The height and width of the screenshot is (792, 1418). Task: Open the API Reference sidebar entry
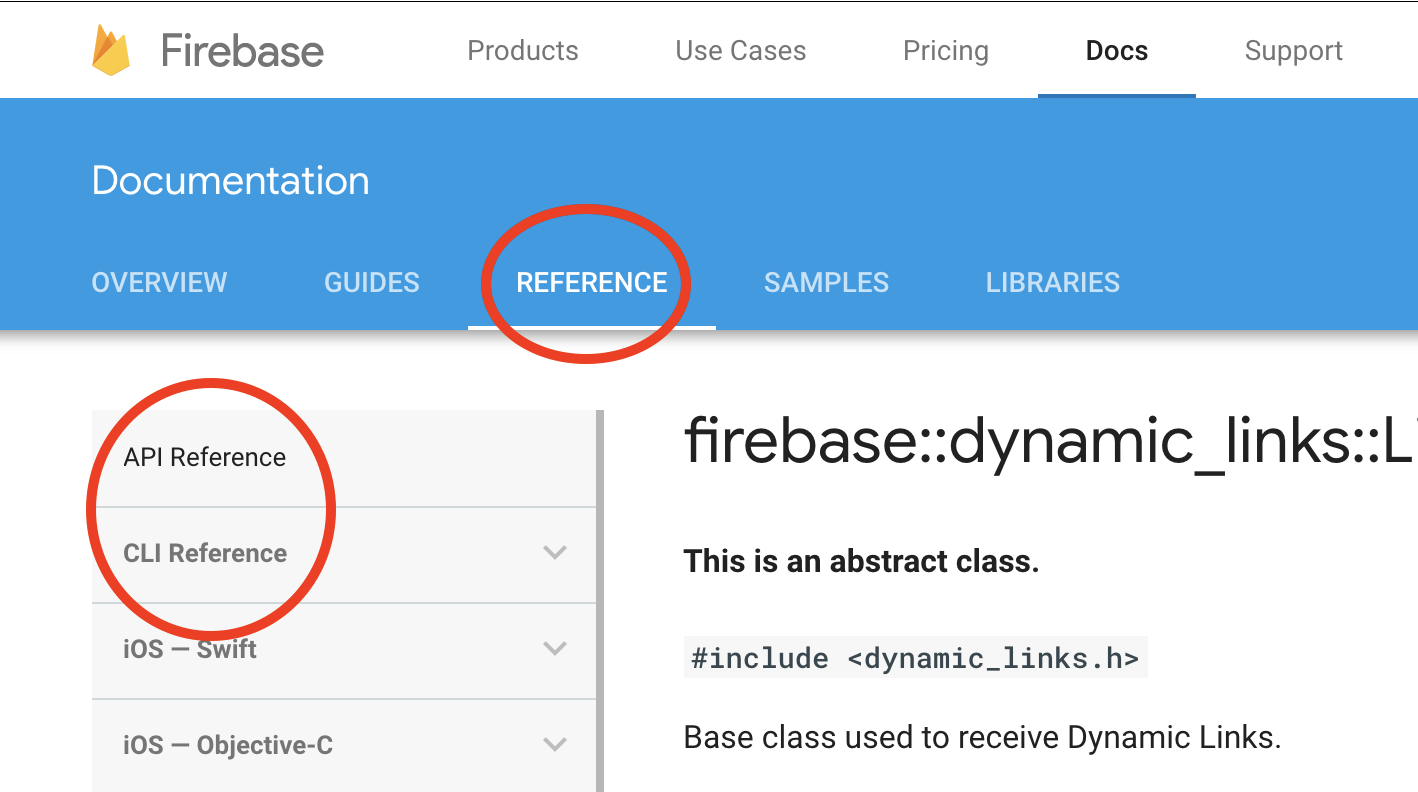point(203,457)
